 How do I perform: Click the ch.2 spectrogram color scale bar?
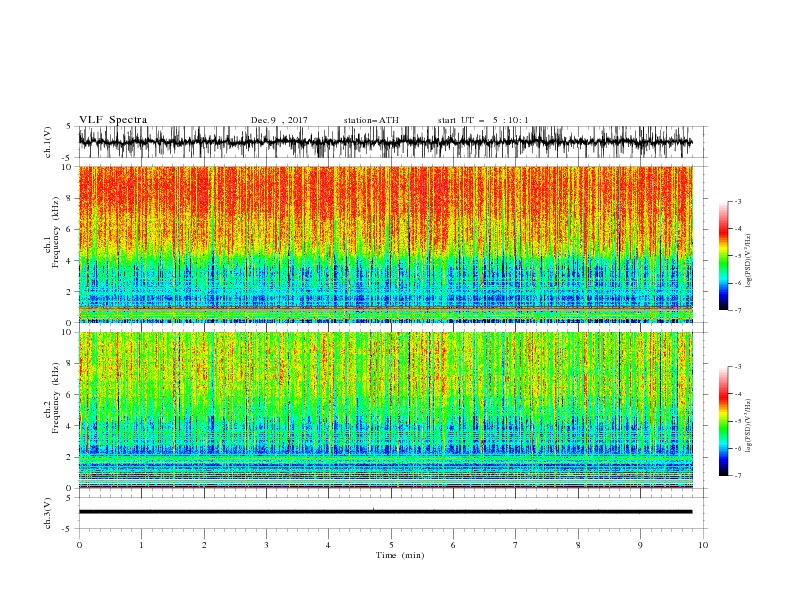[723, 421]
